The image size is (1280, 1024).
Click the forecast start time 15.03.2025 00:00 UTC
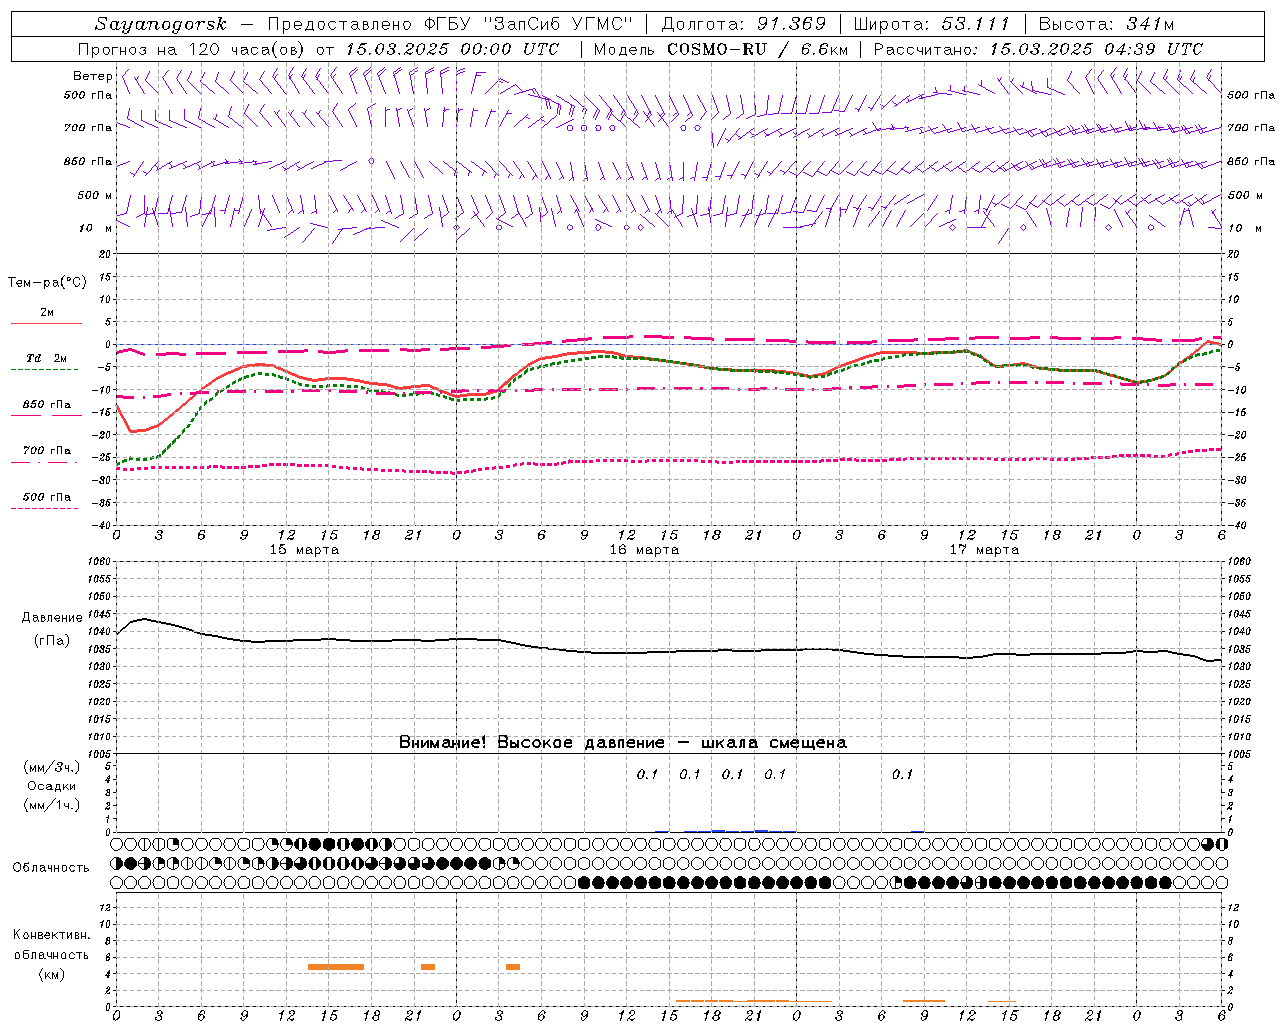pos(452,49)
